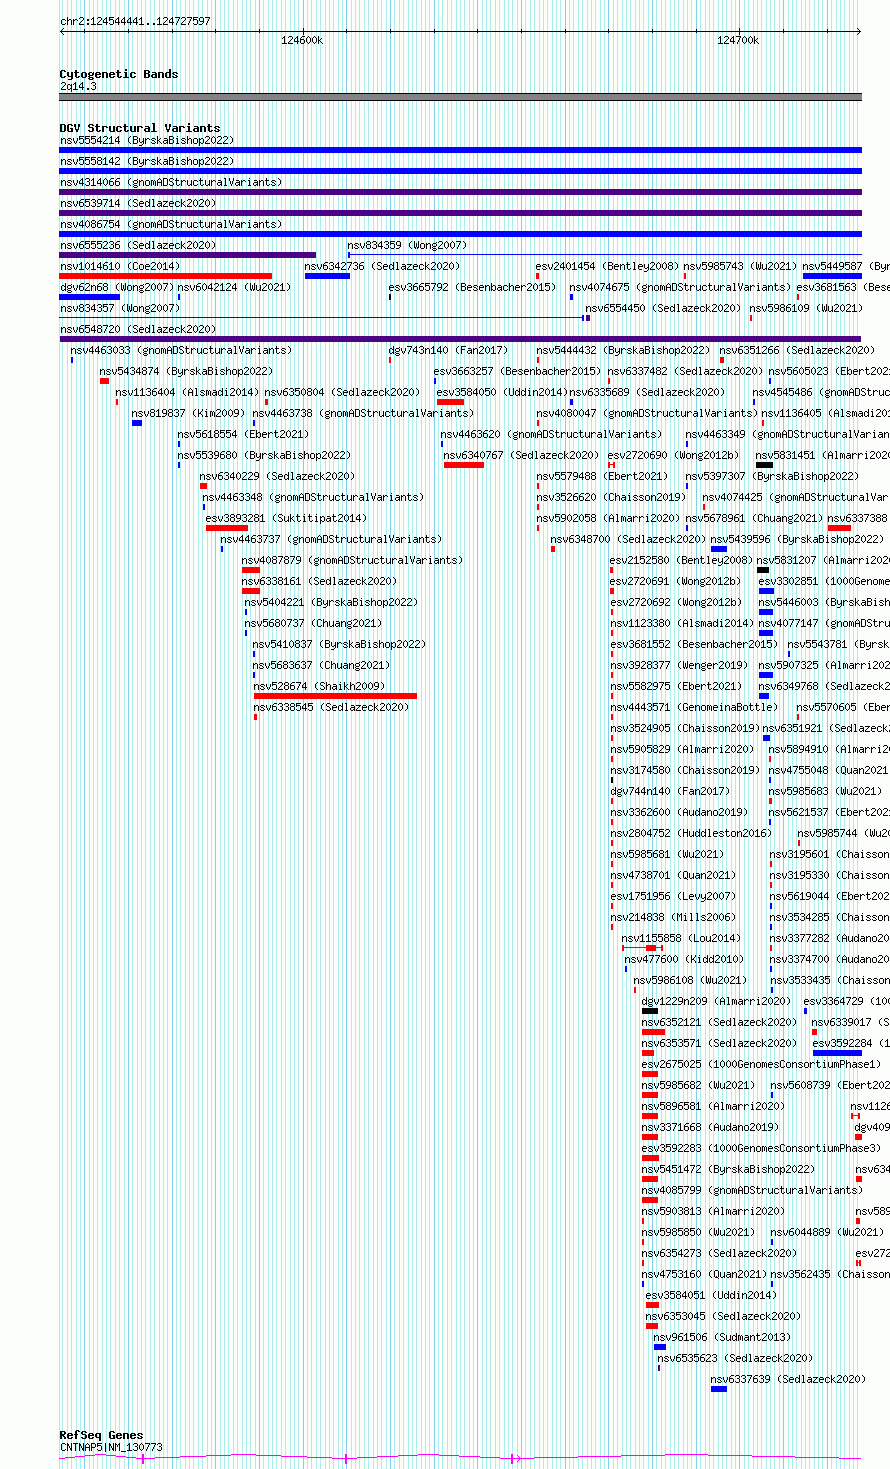Click variant label nsv6335689 (Sedlazeck2020)
This screenshot has height=1469, width=890.
click(648, 393)
